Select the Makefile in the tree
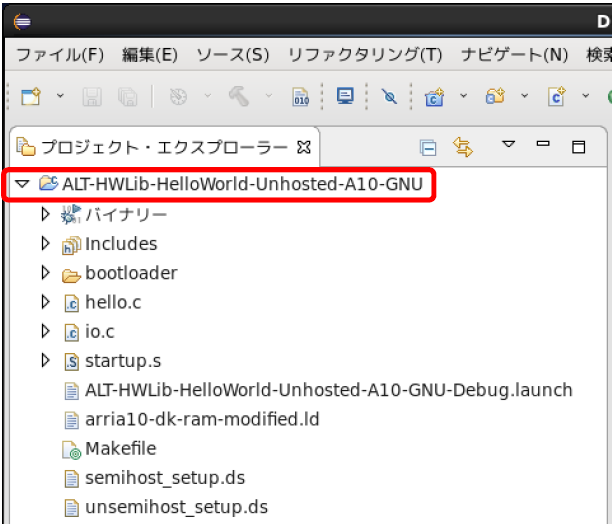614x524 pixels. (x=120, y=449)
